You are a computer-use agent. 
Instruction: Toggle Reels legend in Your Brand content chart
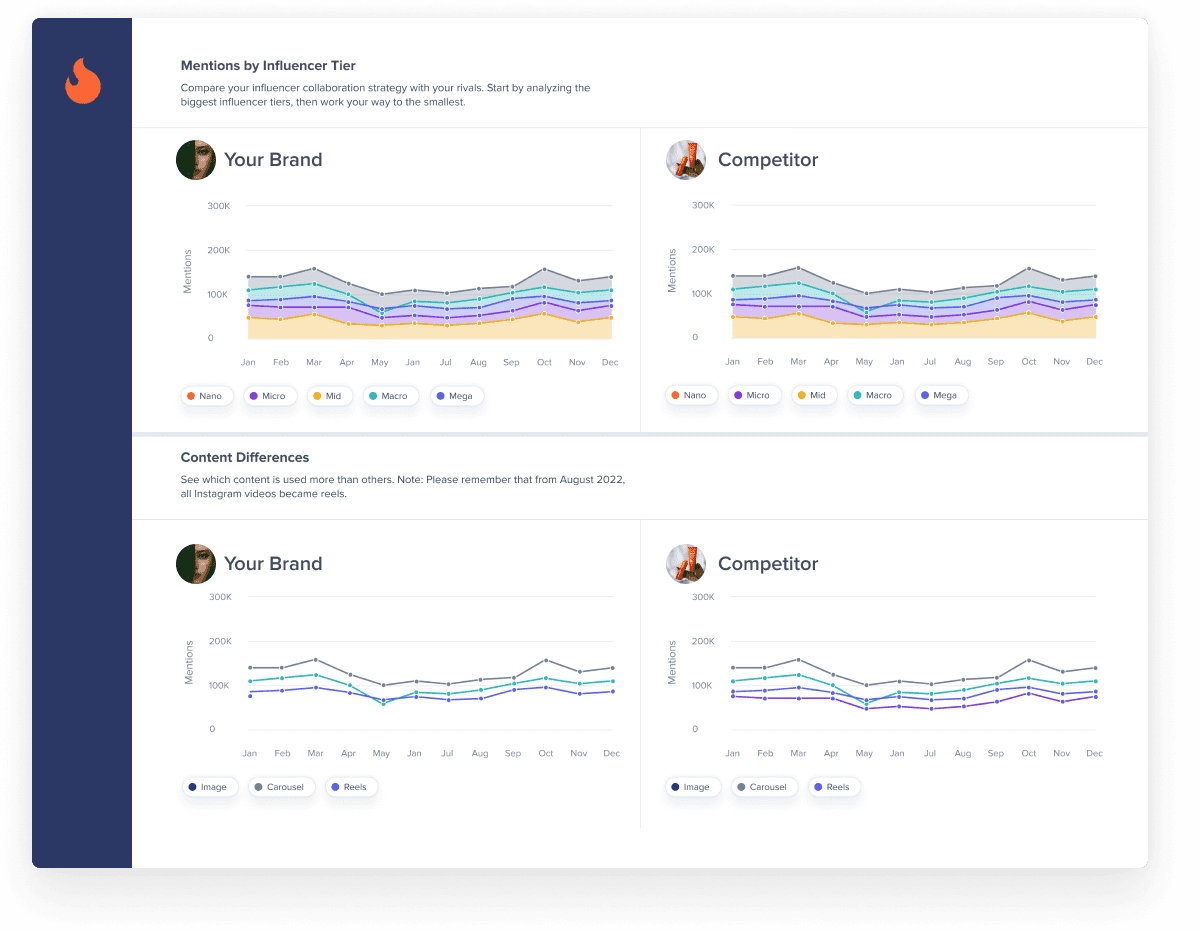coord(351,787)
